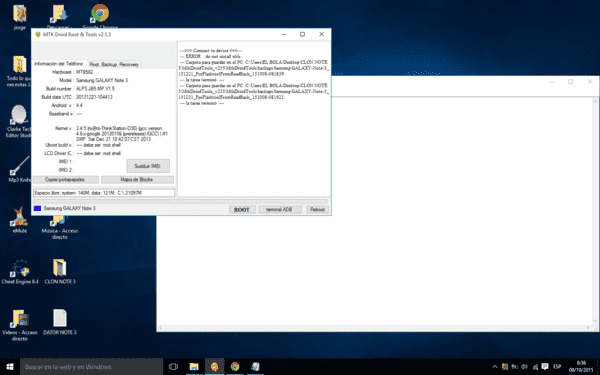The image size is (600, 375).
Task: Click the MTK Droid Tools title bar icon
Action: (x=38, y=34)
